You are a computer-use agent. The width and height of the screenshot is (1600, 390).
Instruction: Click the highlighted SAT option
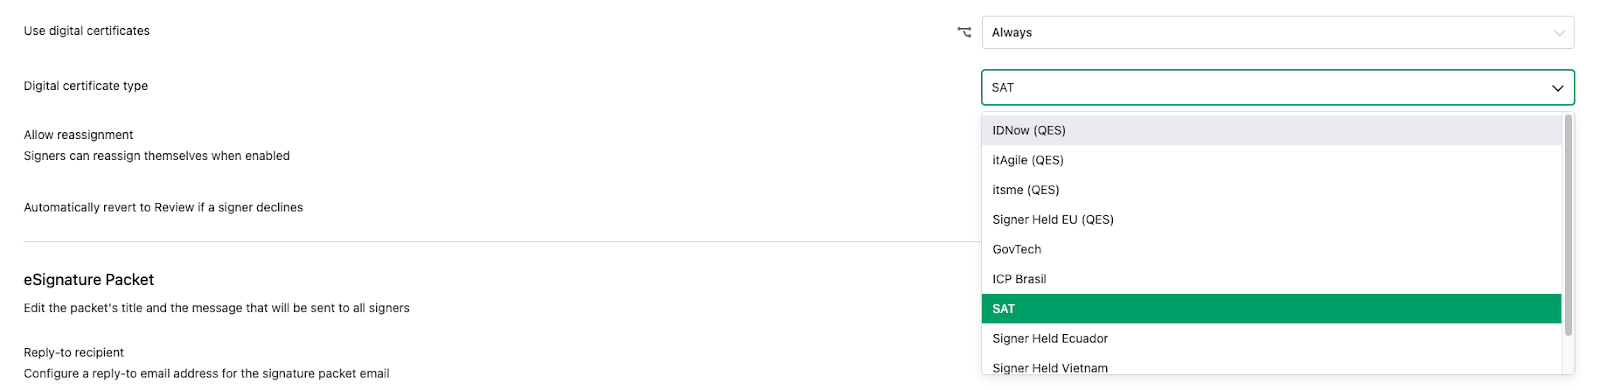tap(1271, 309)
